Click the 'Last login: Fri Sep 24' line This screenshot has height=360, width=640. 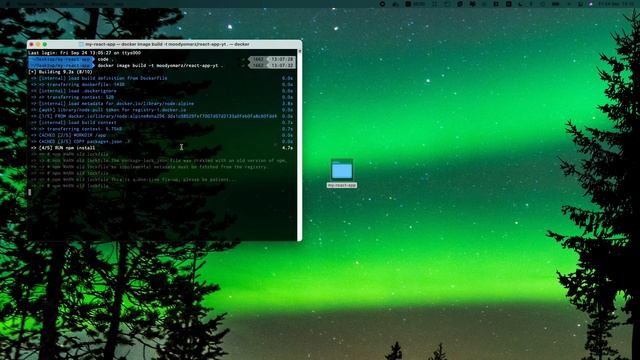[84, 53]
